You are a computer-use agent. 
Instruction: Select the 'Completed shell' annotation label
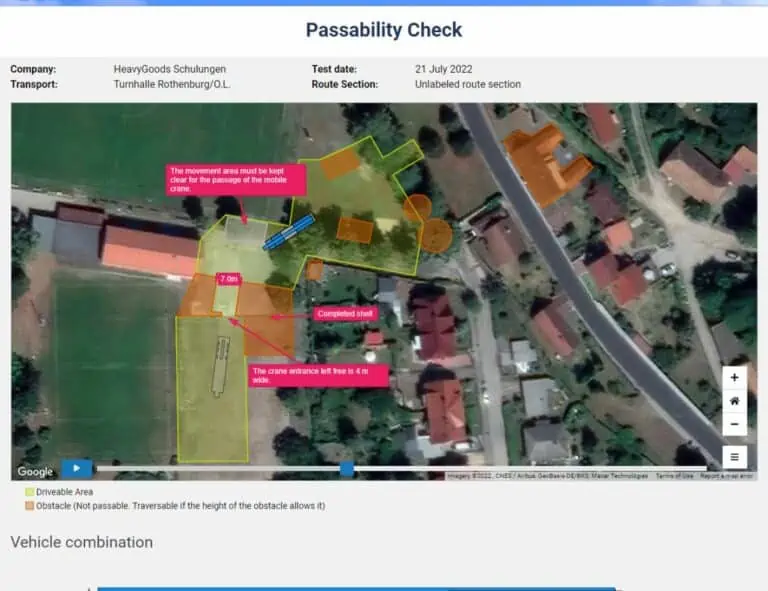pyautogui.click(x=345, y=314)
